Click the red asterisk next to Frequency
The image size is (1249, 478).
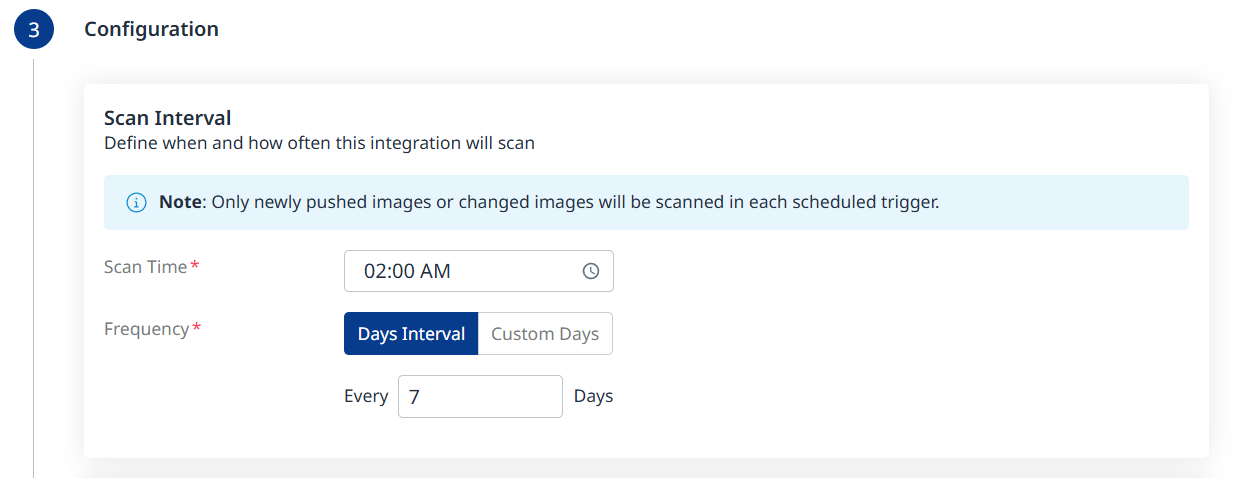point(196,328)
